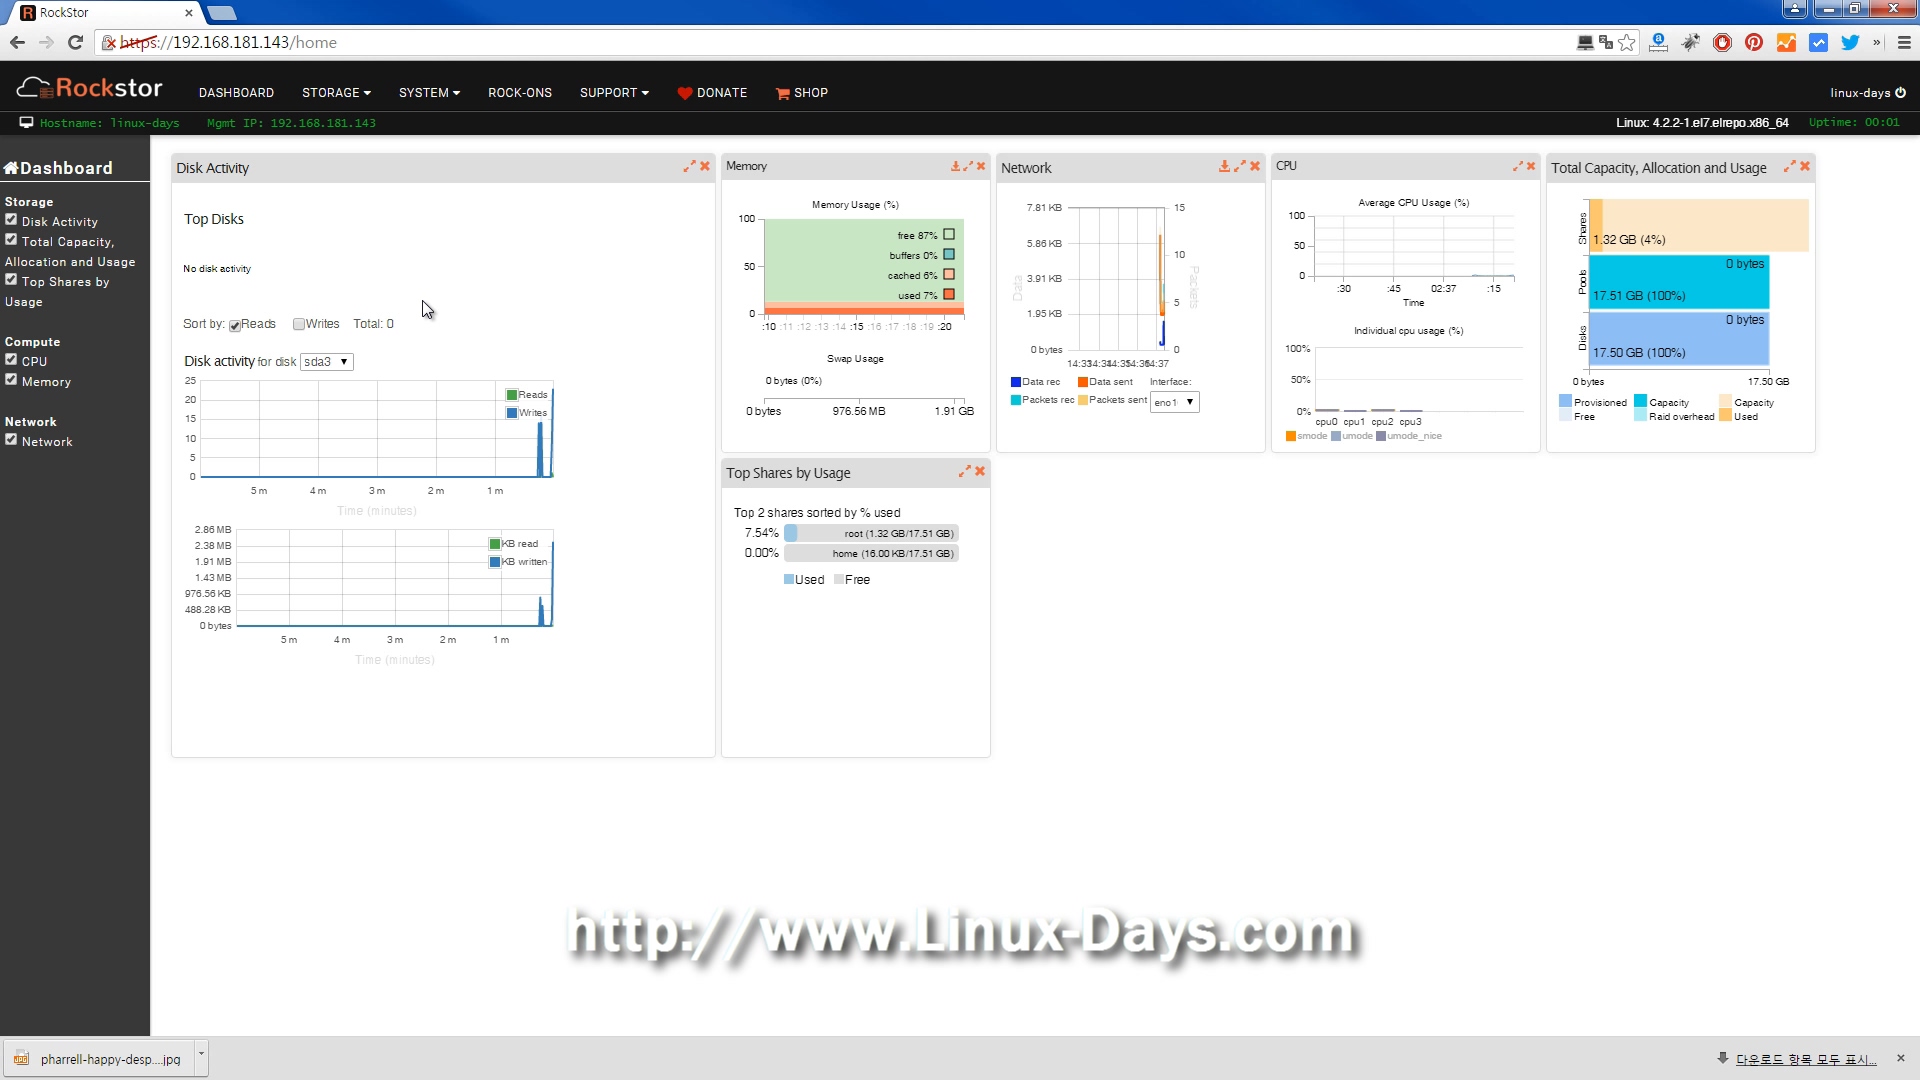Open the DONATE link
1920x1080 pixels.
[712, 92]
